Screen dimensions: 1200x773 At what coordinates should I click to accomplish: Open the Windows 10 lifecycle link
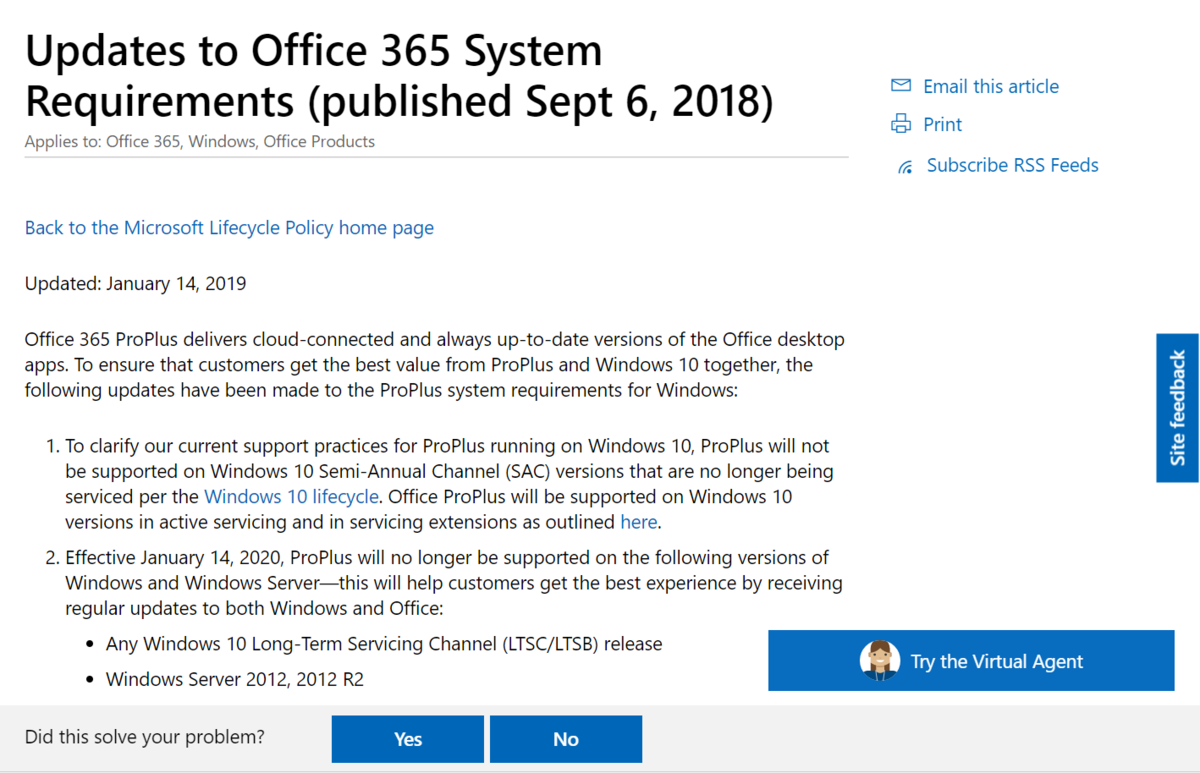[292, 496]
